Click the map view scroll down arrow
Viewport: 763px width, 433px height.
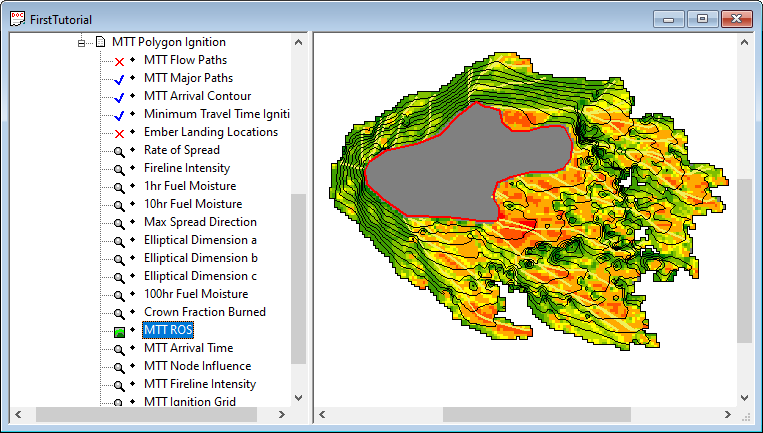744,397
